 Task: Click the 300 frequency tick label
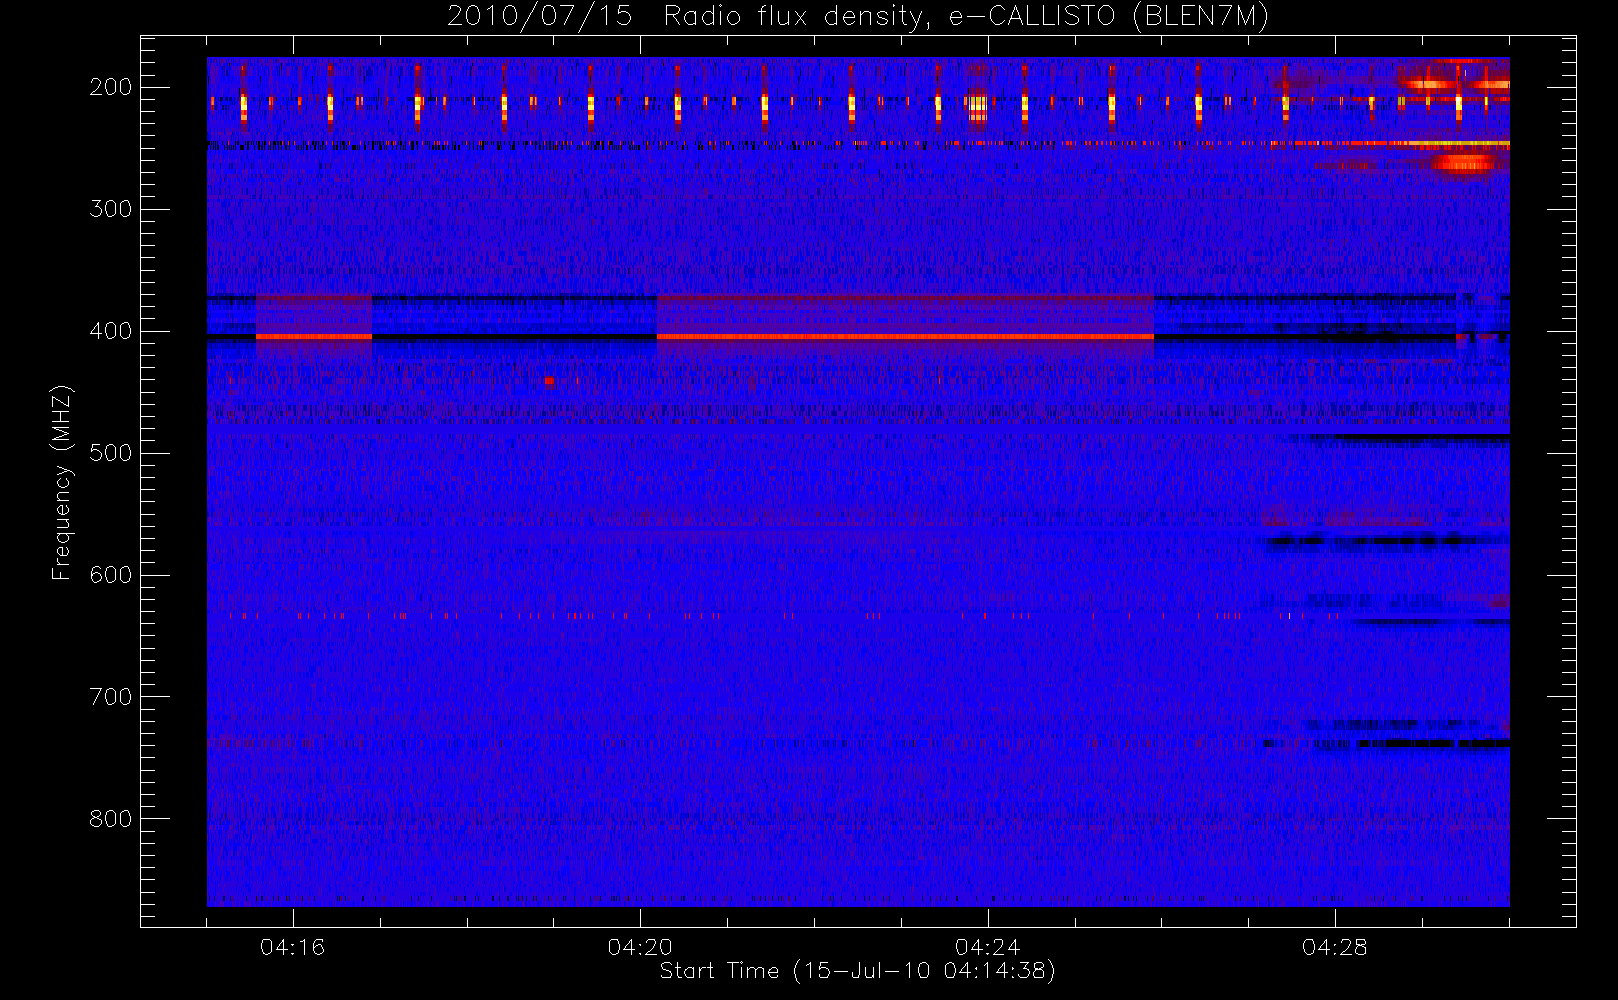tap(110, 209)
